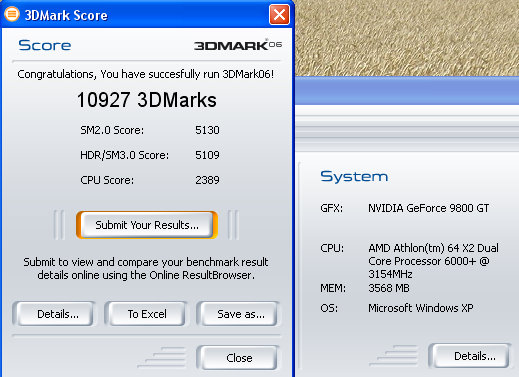This screenshot has height=377, width=519.
Task: Close the 3DMark Score window with X
Action: pos(279,14)
